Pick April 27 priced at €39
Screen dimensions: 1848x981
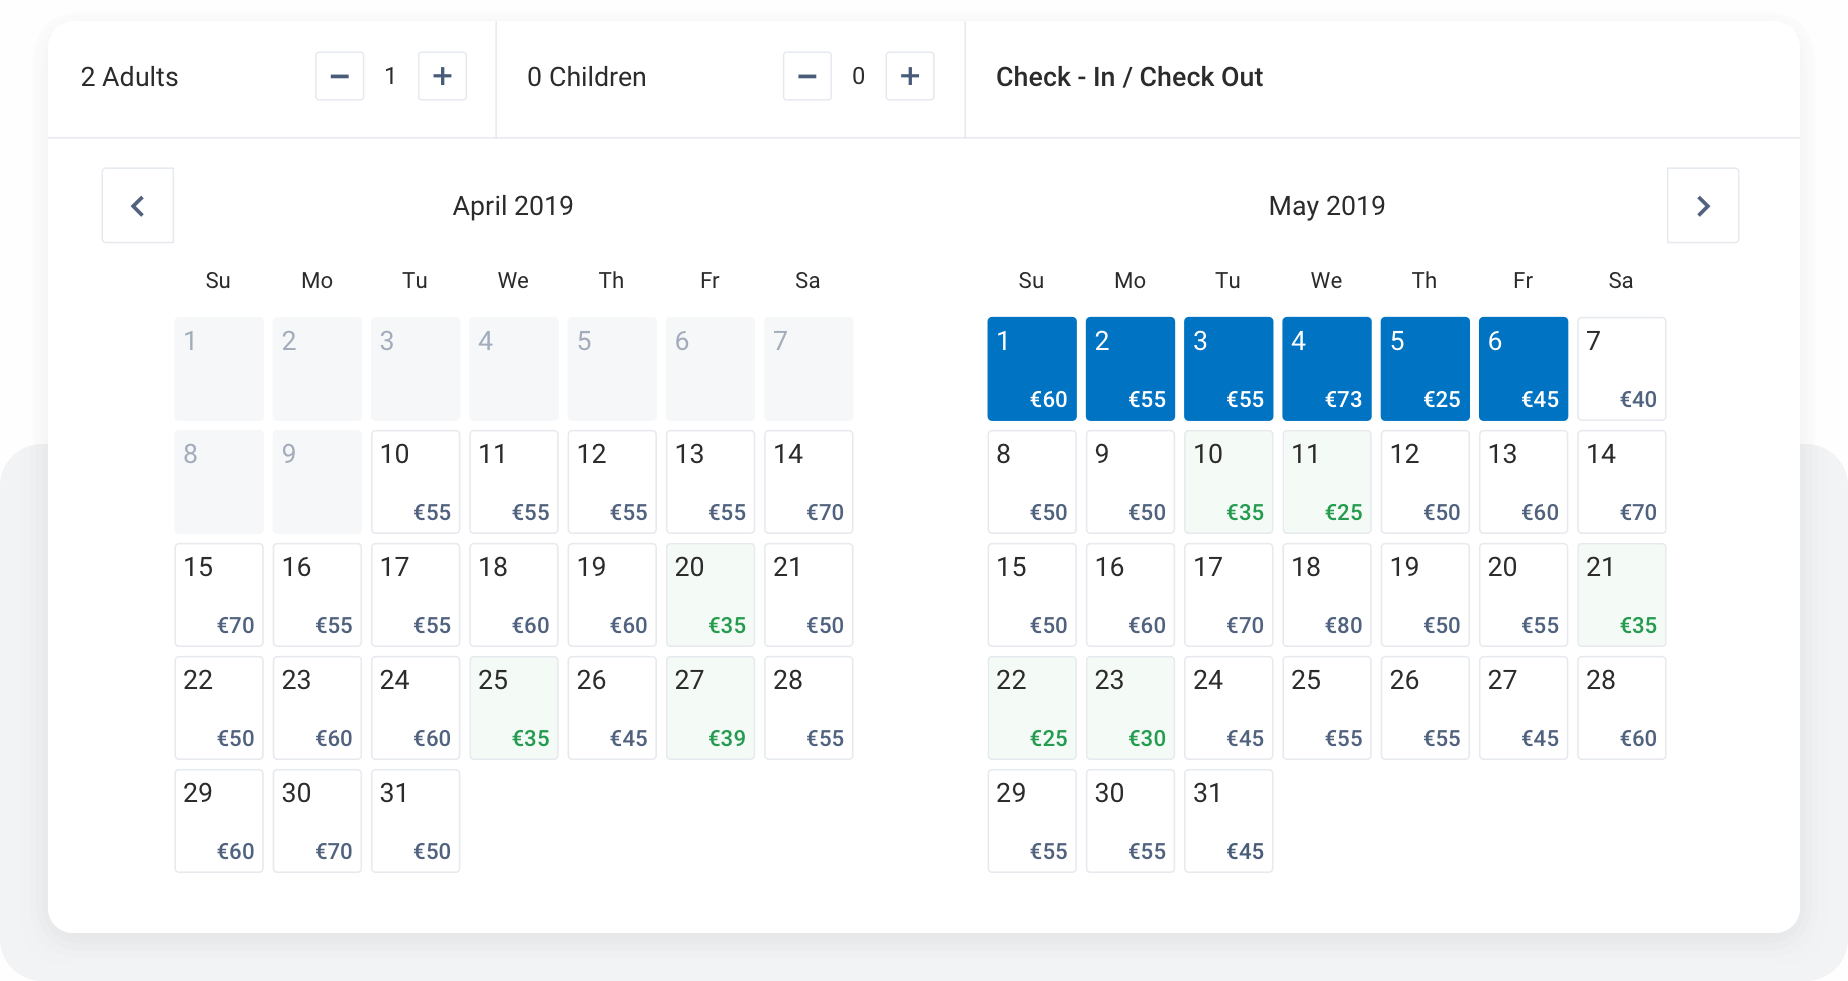pos(710,707)
